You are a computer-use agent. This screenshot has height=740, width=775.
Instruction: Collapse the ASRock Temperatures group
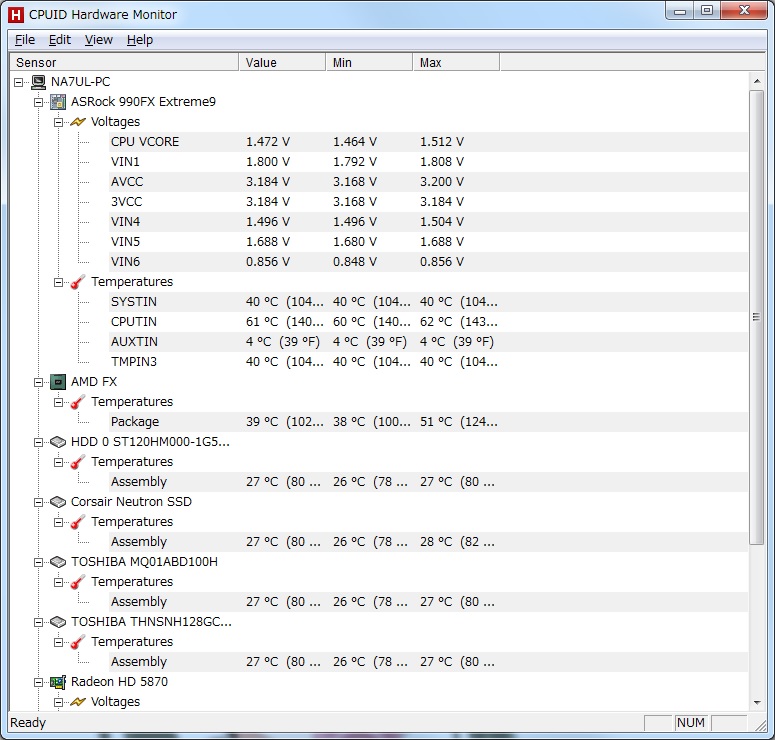58,282
